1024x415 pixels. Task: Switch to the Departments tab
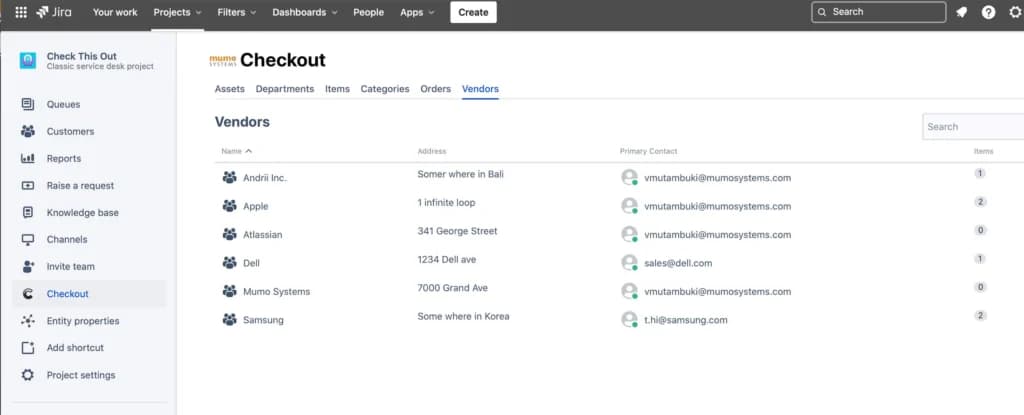[x=285, y=89]
